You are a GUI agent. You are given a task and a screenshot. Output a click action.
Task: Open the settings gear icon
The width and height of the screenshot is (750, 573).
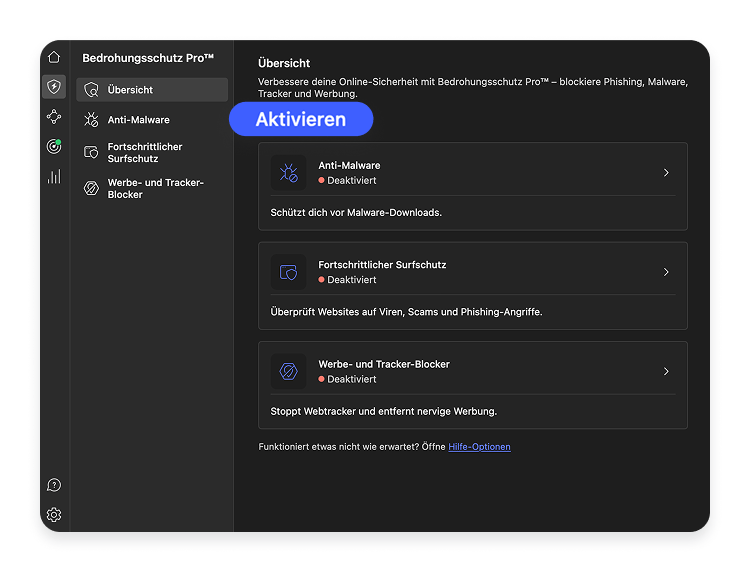[54, 515]
